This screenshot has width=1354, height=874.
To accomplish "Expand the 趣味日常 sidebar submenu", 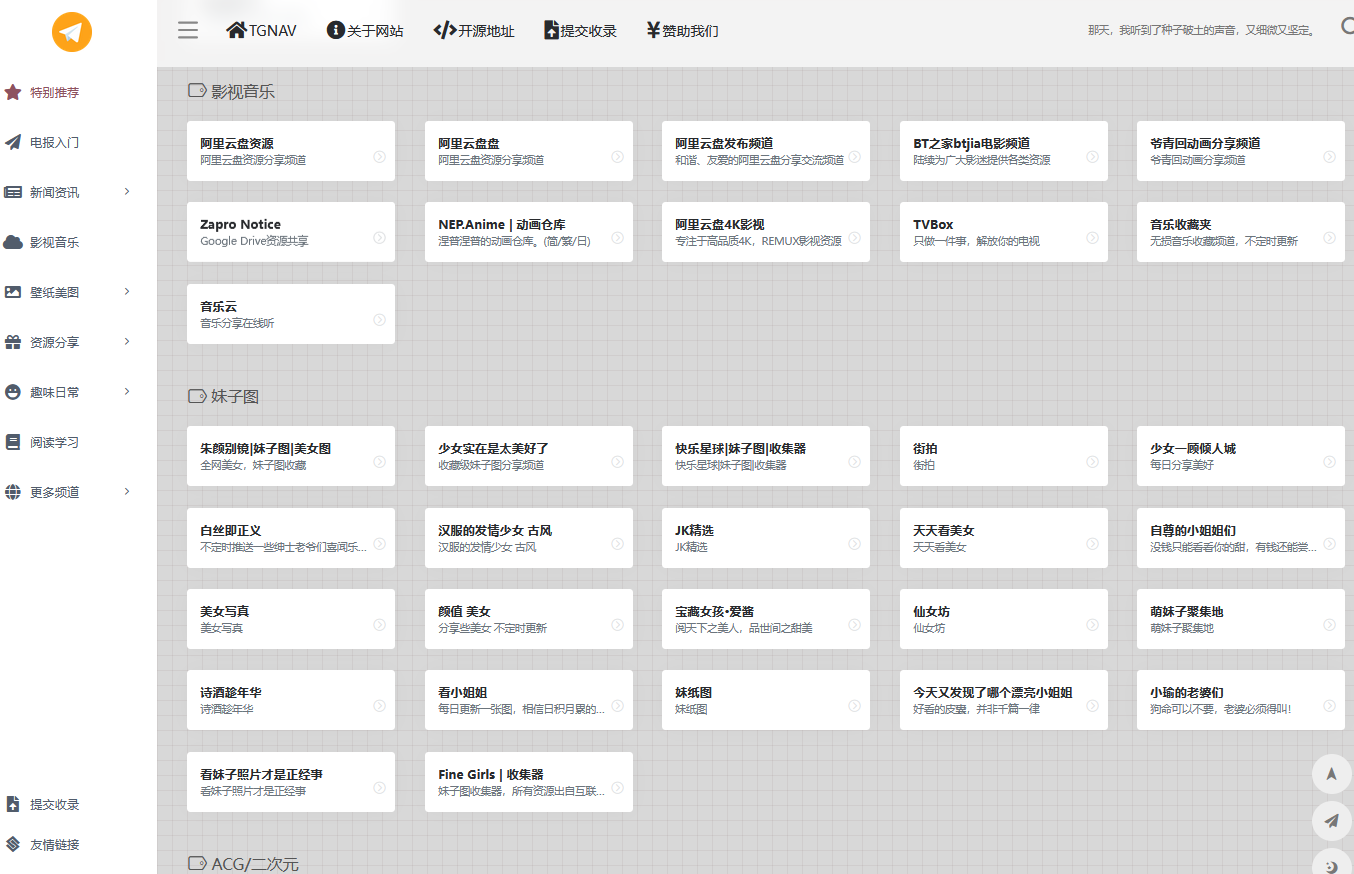I will pyautogui.click(x=127, y=392).
